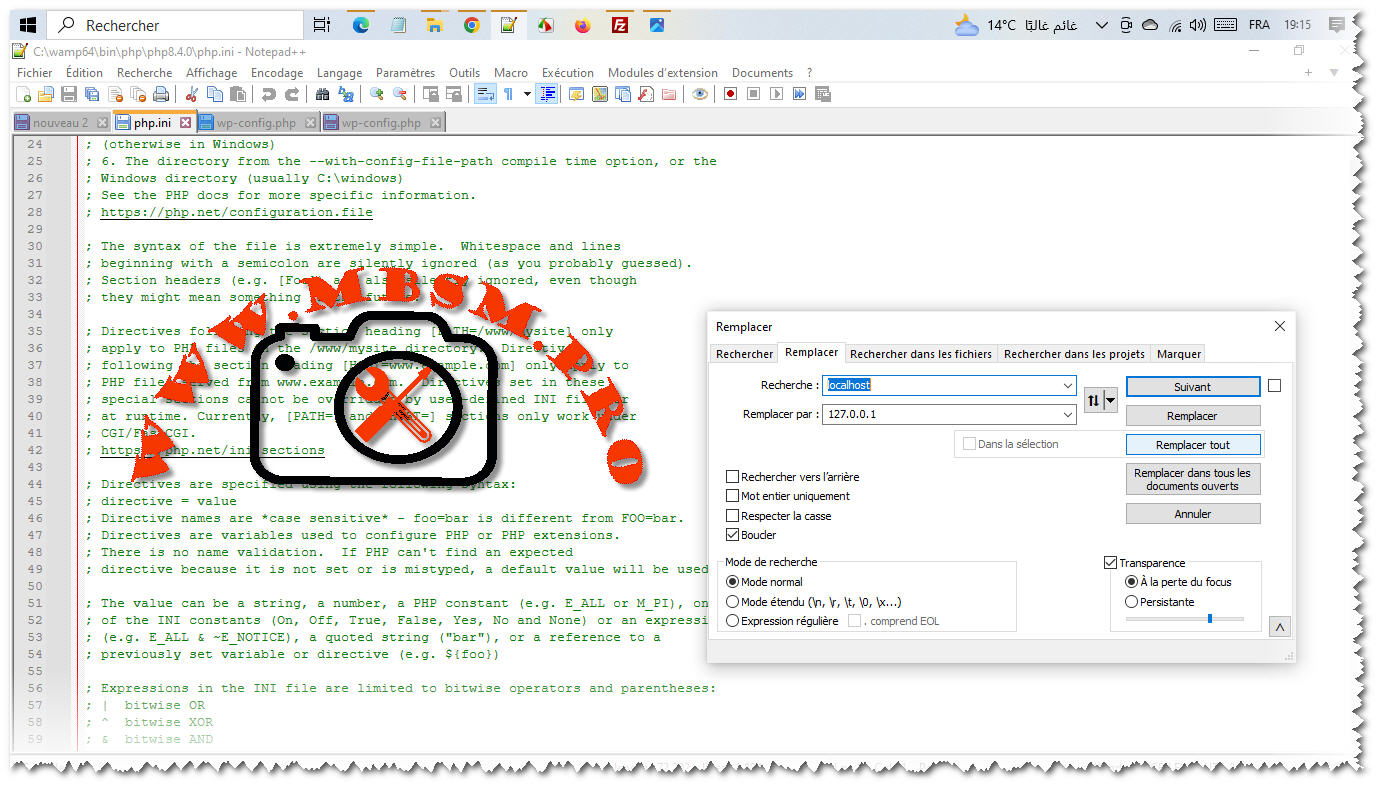
Task: Click the Stop macro recording icon
Action: (x=753, y=94)
